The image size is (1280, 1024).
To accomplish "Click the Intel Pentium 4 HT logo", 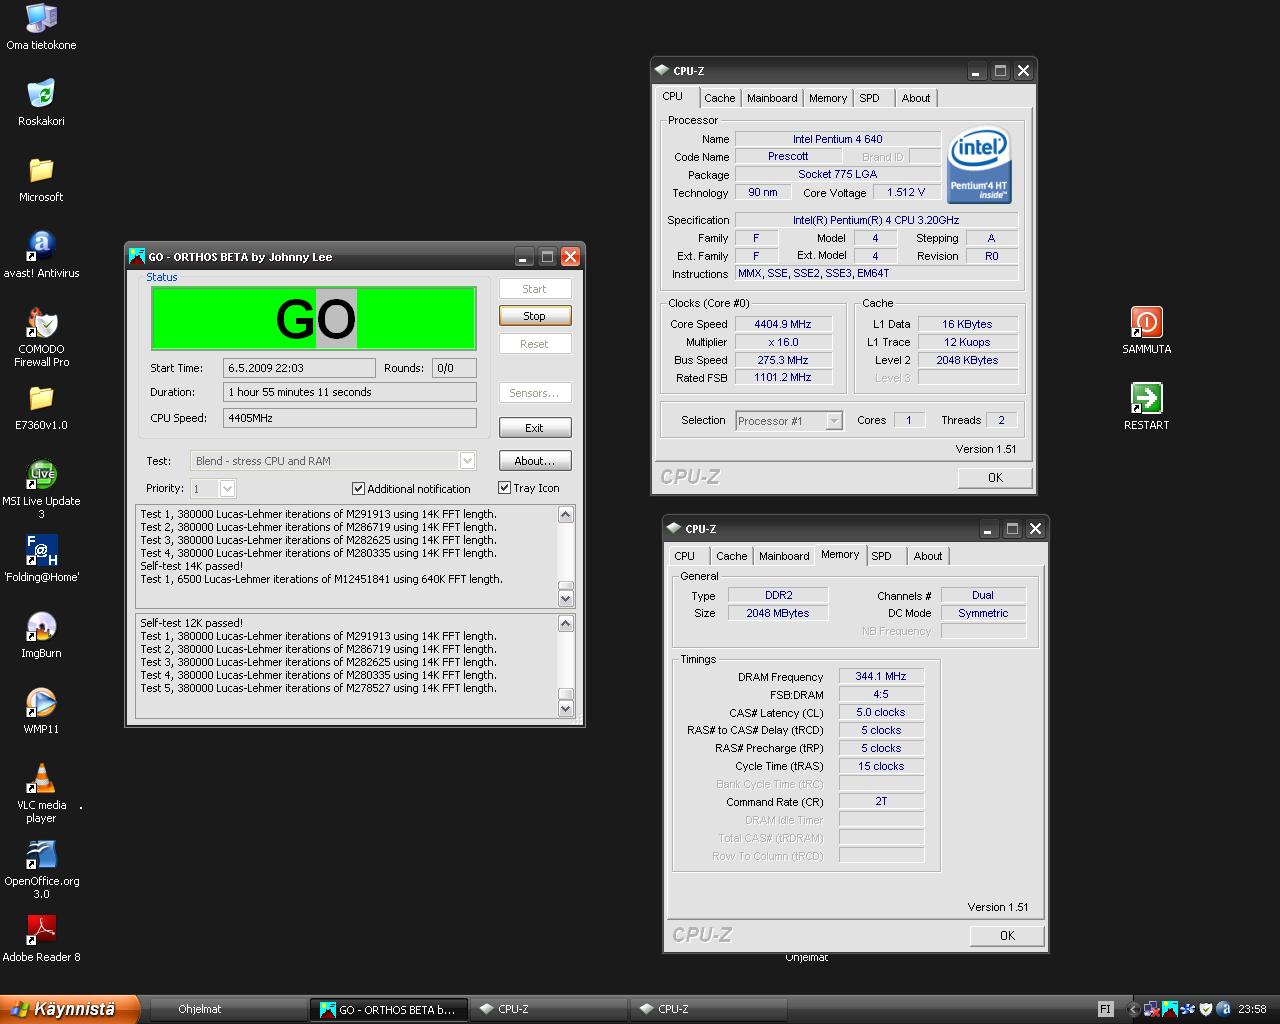I will tap(979, 165).
